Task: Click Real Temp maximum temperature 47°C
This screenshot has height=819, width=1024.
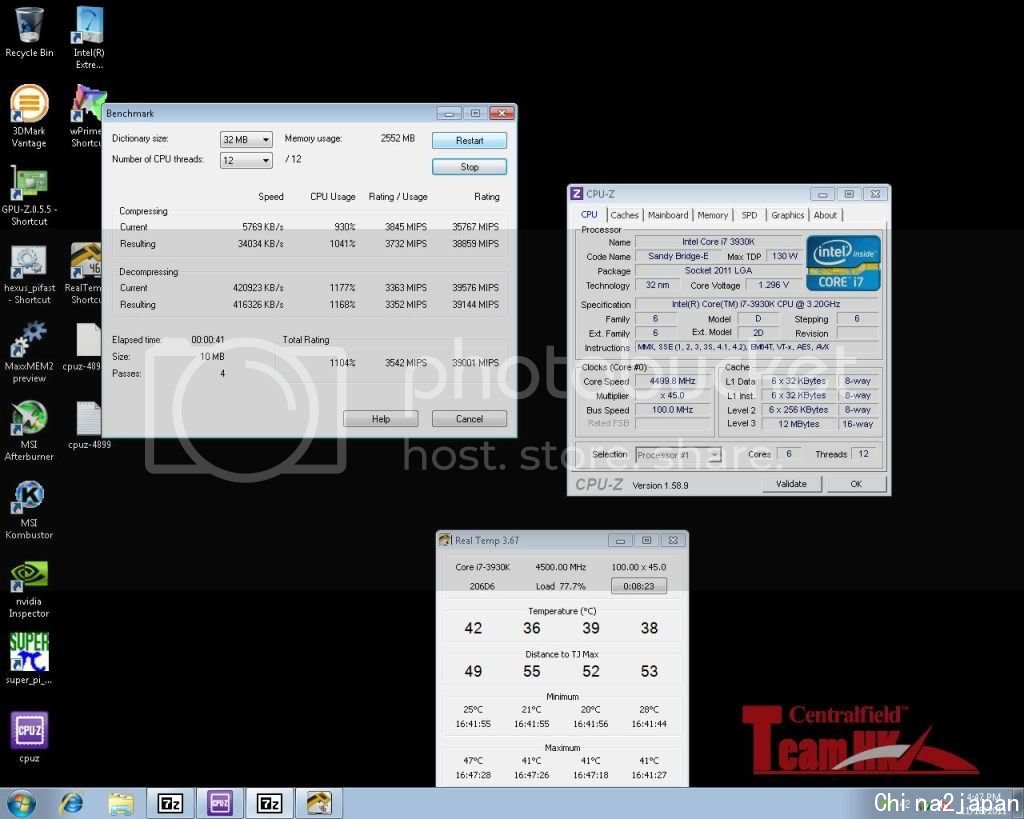Action: tap(473, 760)
